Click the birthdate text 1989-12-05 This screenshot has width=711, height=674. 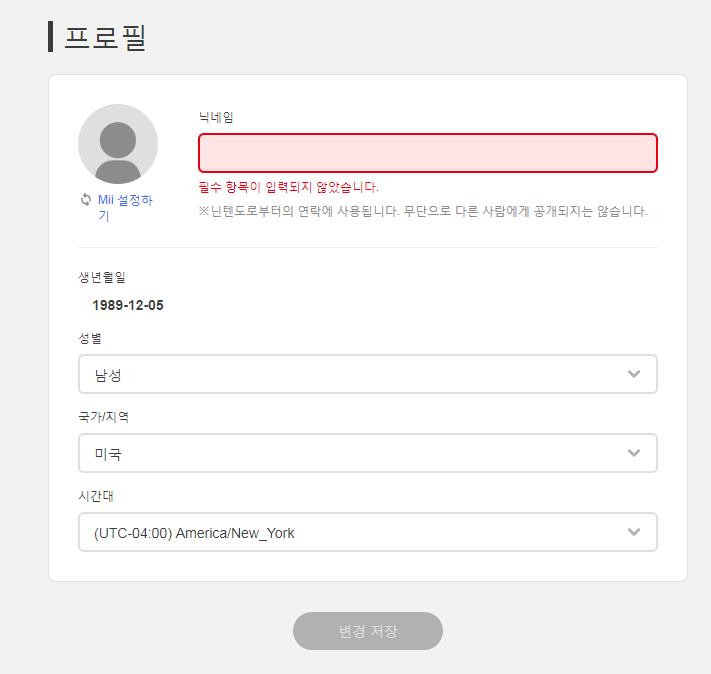[x=128, y=305]
